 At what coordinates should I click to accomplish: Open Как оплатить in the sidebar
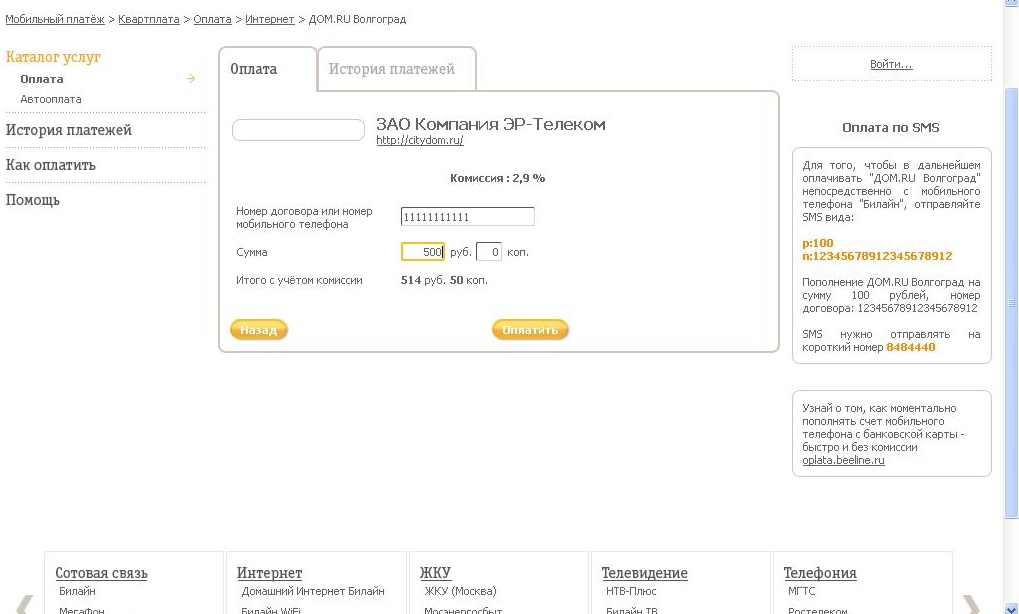[51, 165]
